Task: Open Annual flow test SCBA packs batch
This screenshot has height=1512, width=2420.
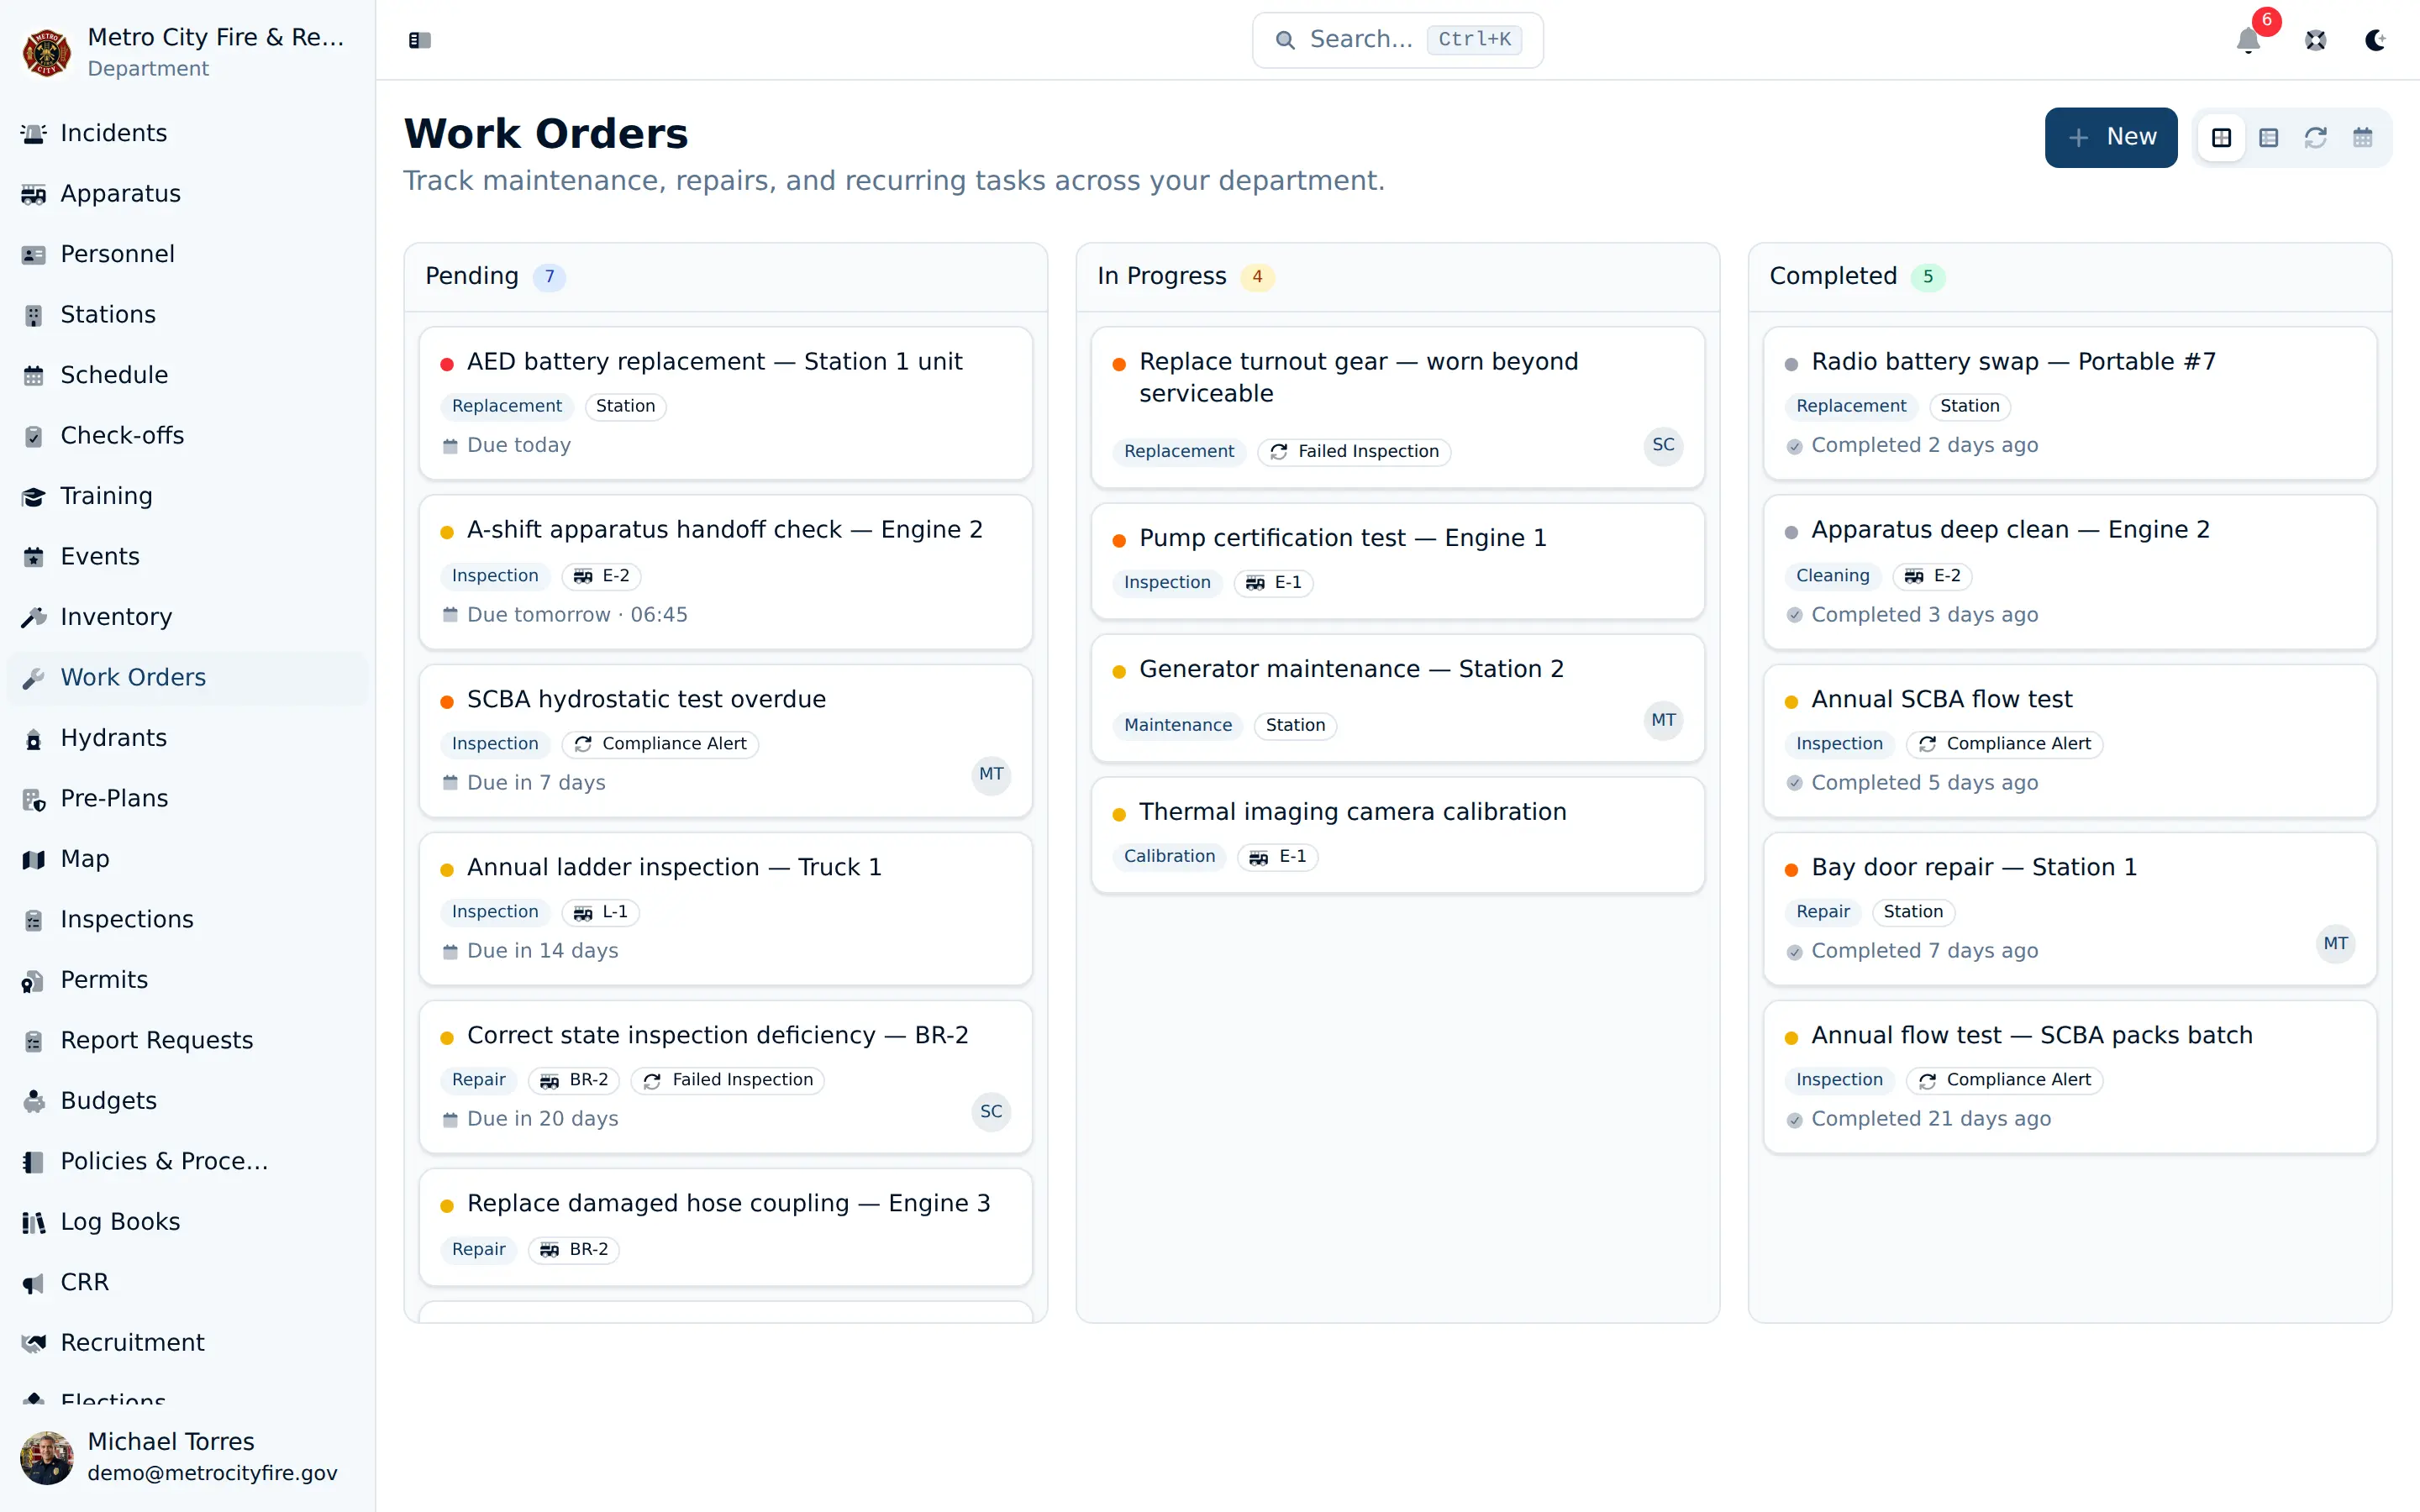Action: [2069, 1077]
